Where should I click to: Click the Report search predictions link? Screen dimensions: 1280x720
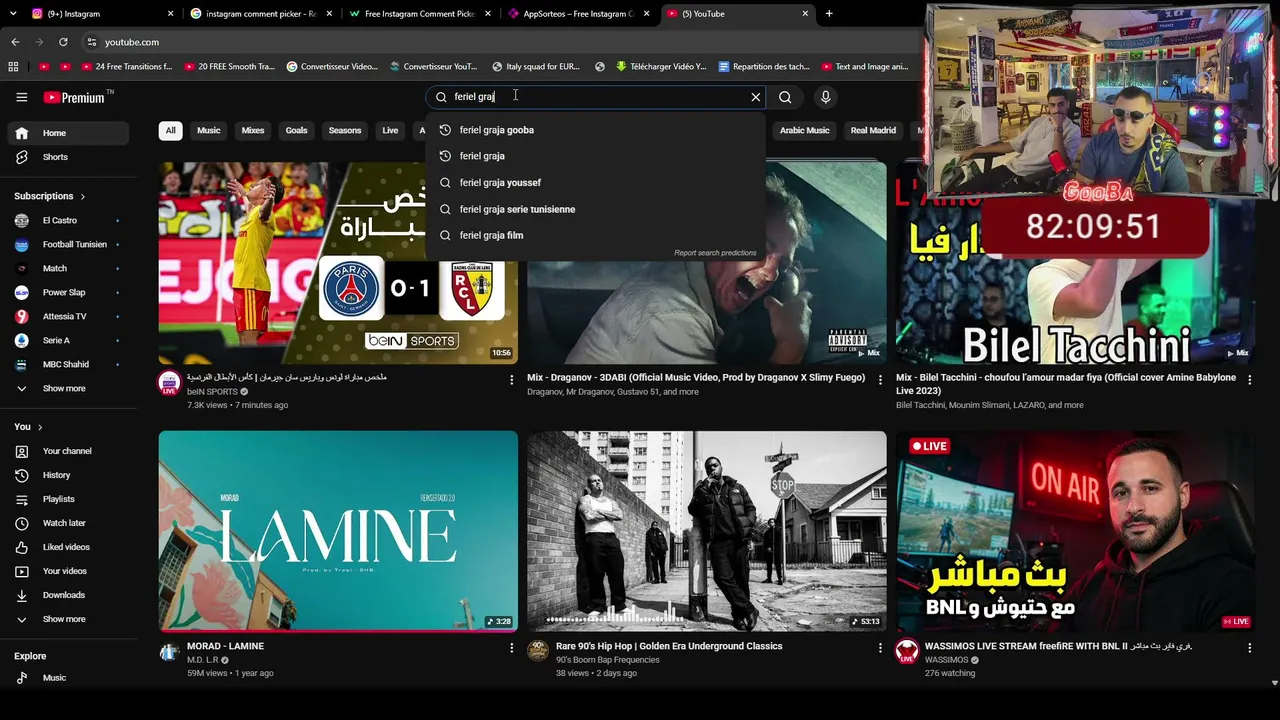point(715,253)
